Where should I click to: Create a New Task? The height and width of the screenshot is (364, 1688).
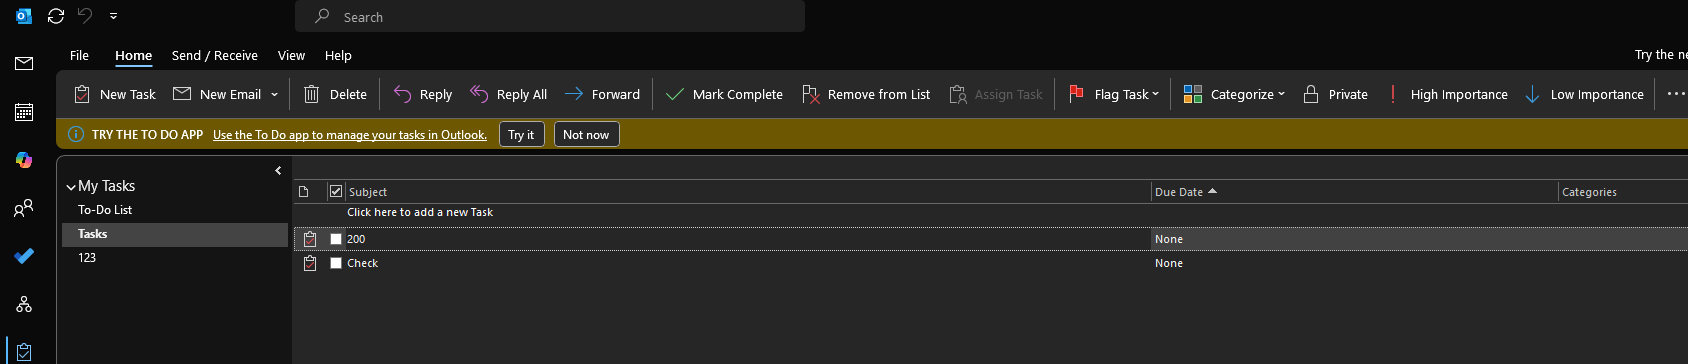(115, 94)
